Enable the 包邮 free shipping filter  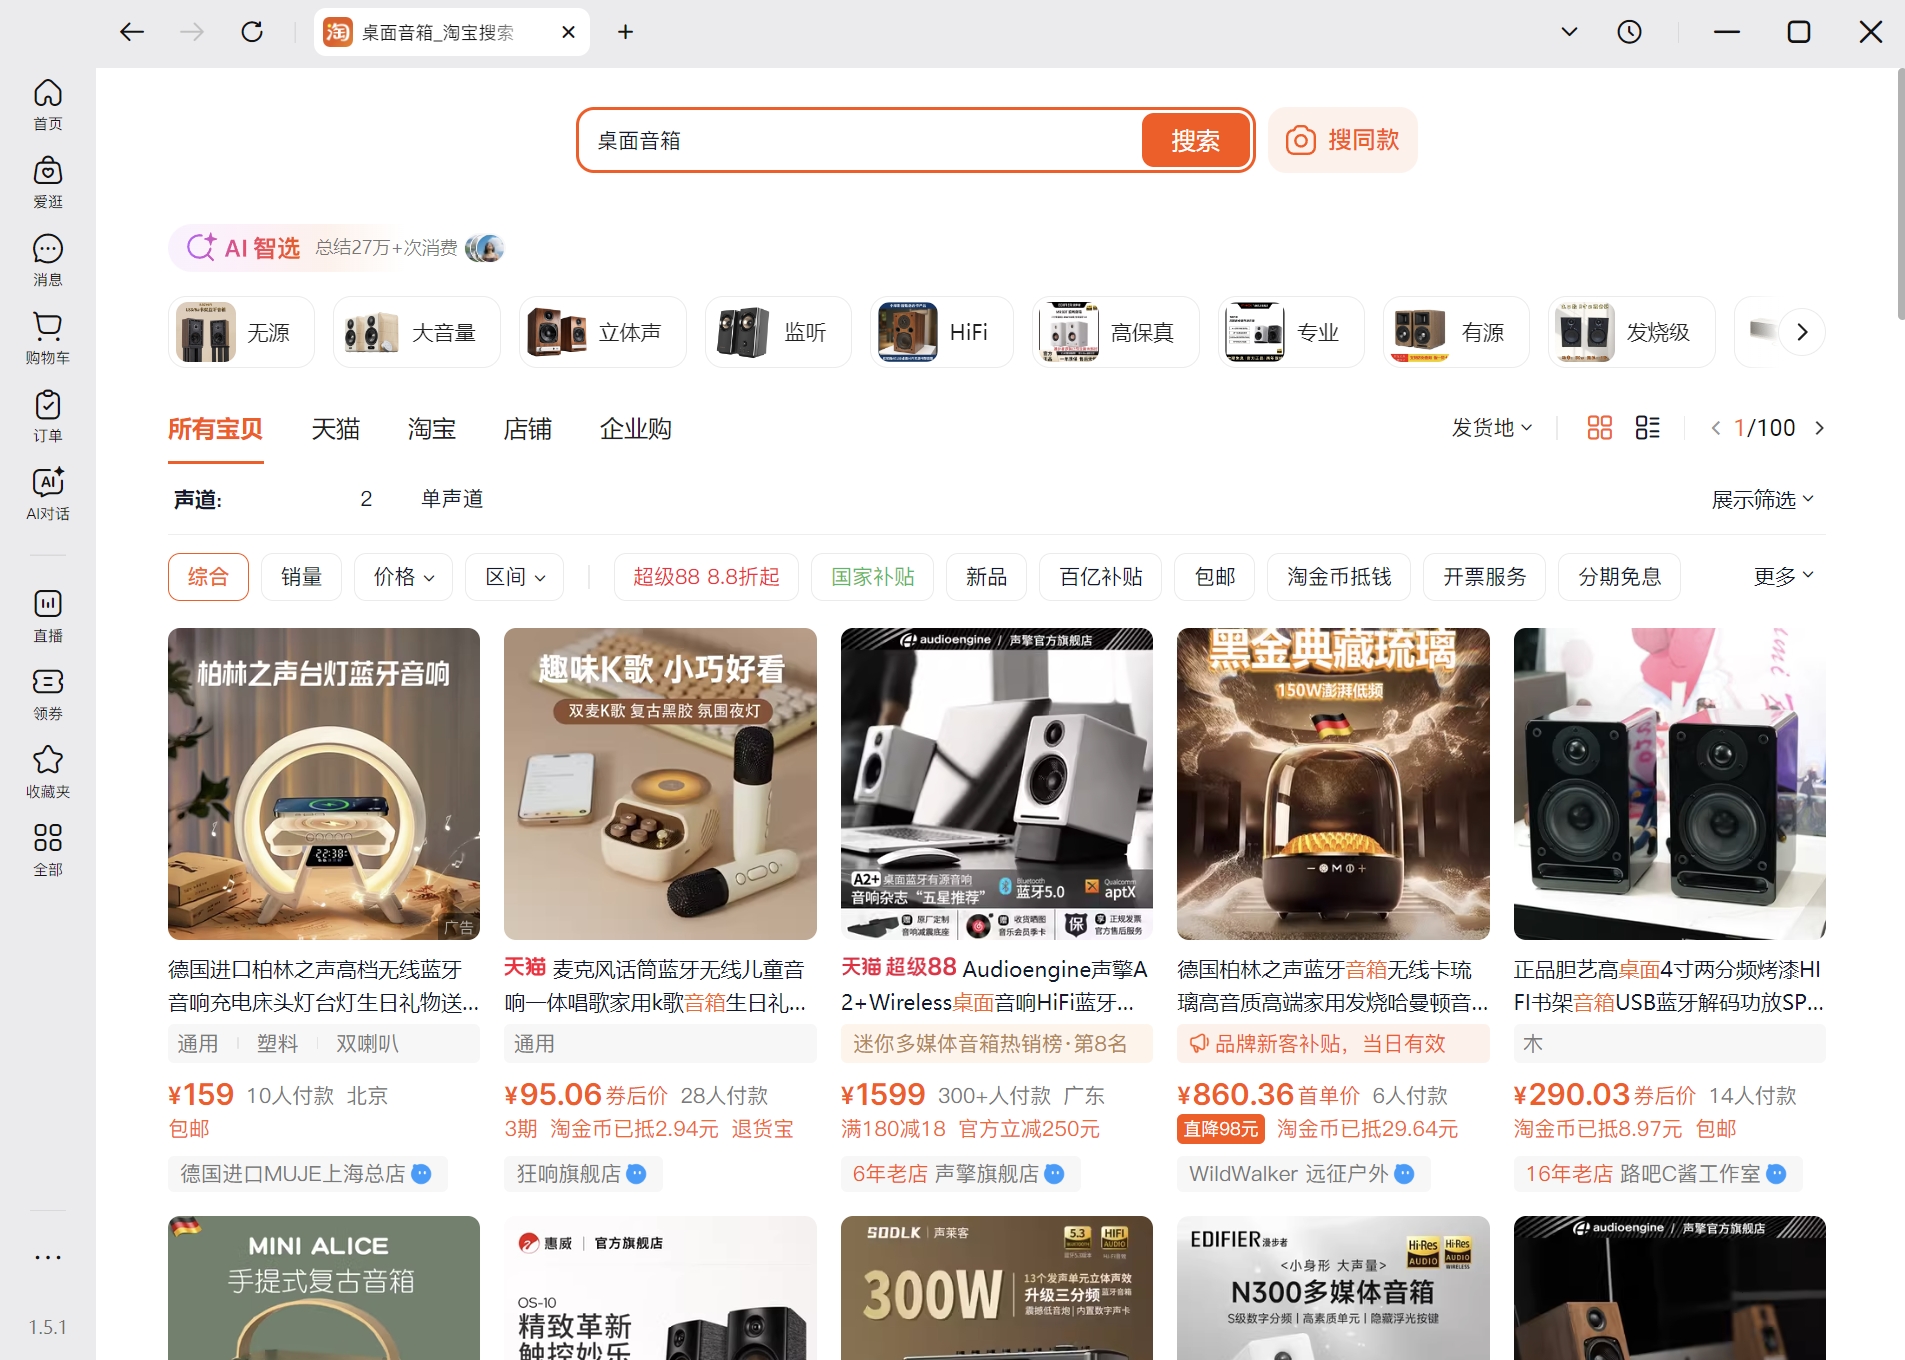coord(1213,576)
